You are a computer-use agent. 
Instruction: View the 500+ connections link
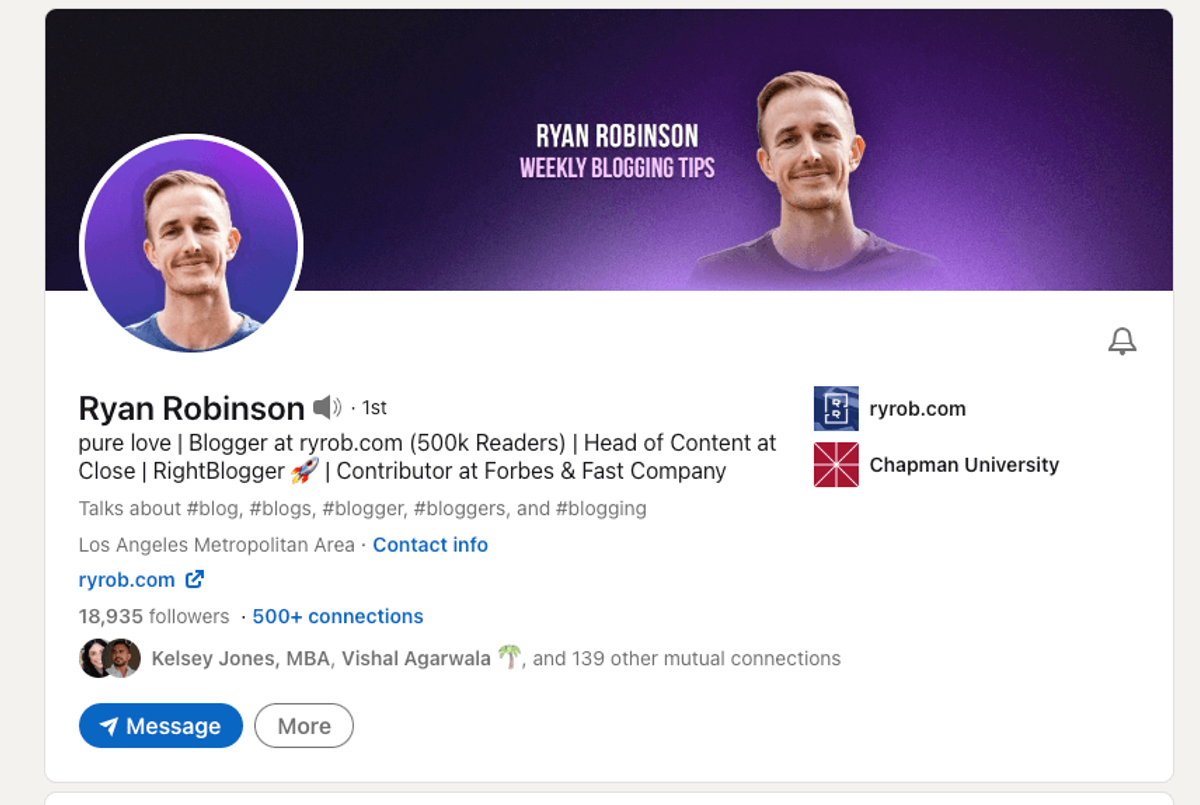click(338, 617)
